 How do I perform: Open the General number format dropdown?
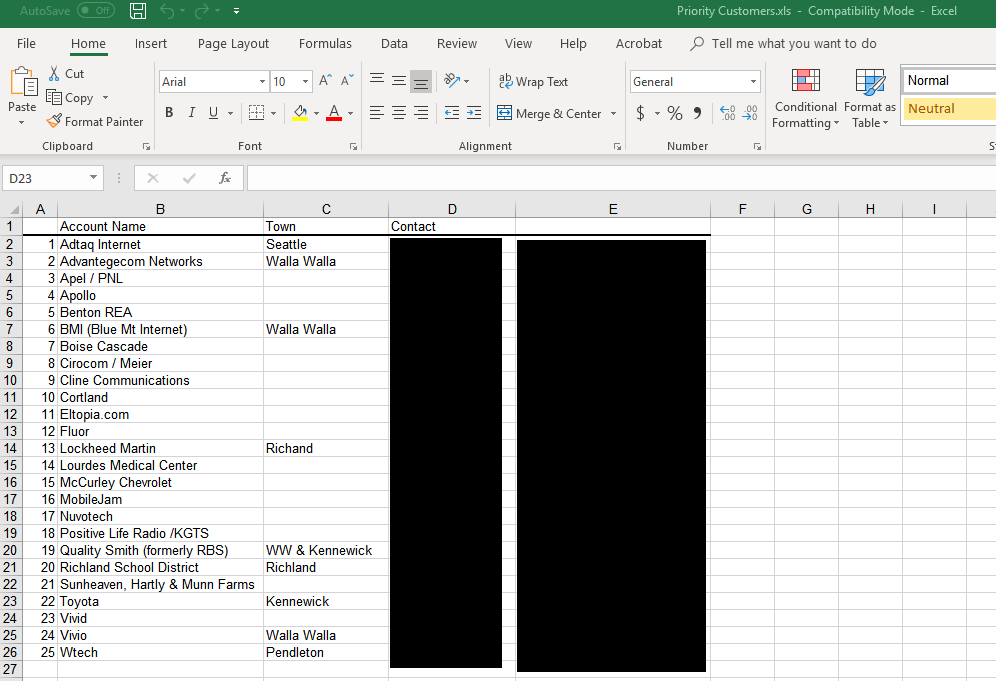coord(753,82)
